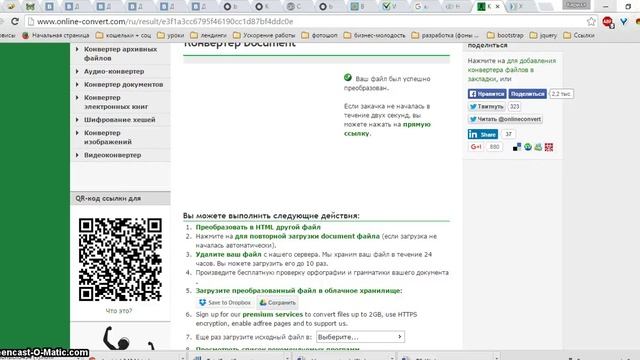Click Загрузите преобразованный файл в облачное хранилище
The height and width of the screenshot is (360, 640).
coord(299,291)
